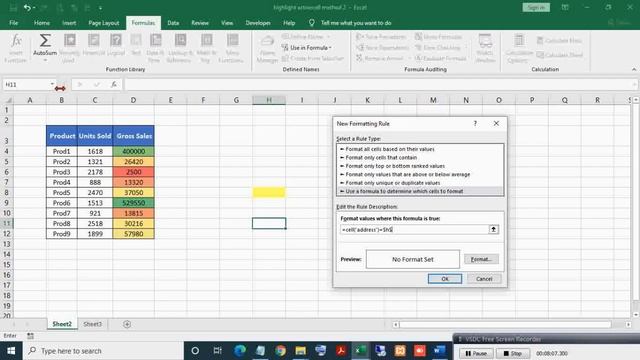Click Trace Precedents in Formula Auditing
Image resolution: width=640 pixels, height=360 pixels.
tap(381, 37)
